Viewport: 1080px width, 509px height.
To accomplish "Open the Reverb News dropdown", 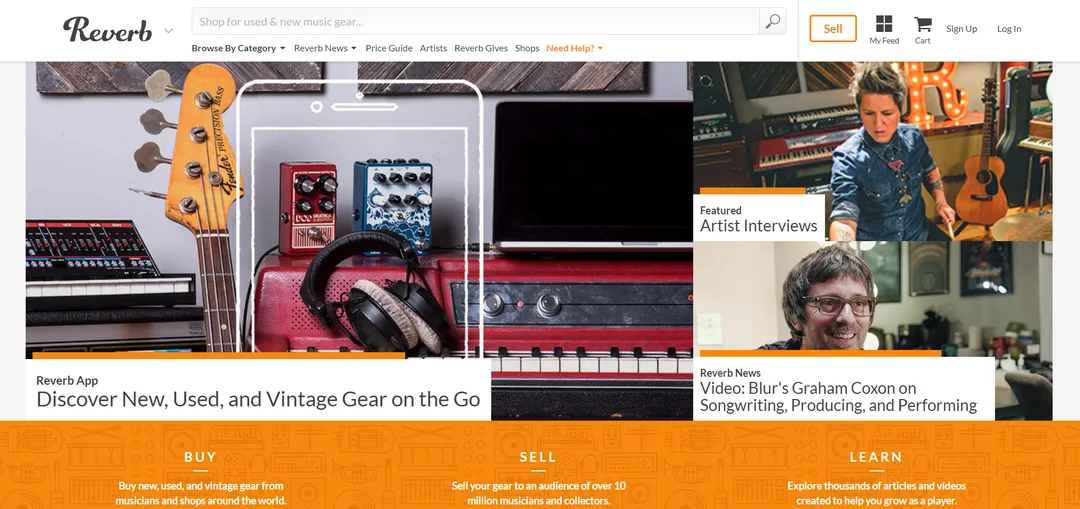I will (325, 48).
